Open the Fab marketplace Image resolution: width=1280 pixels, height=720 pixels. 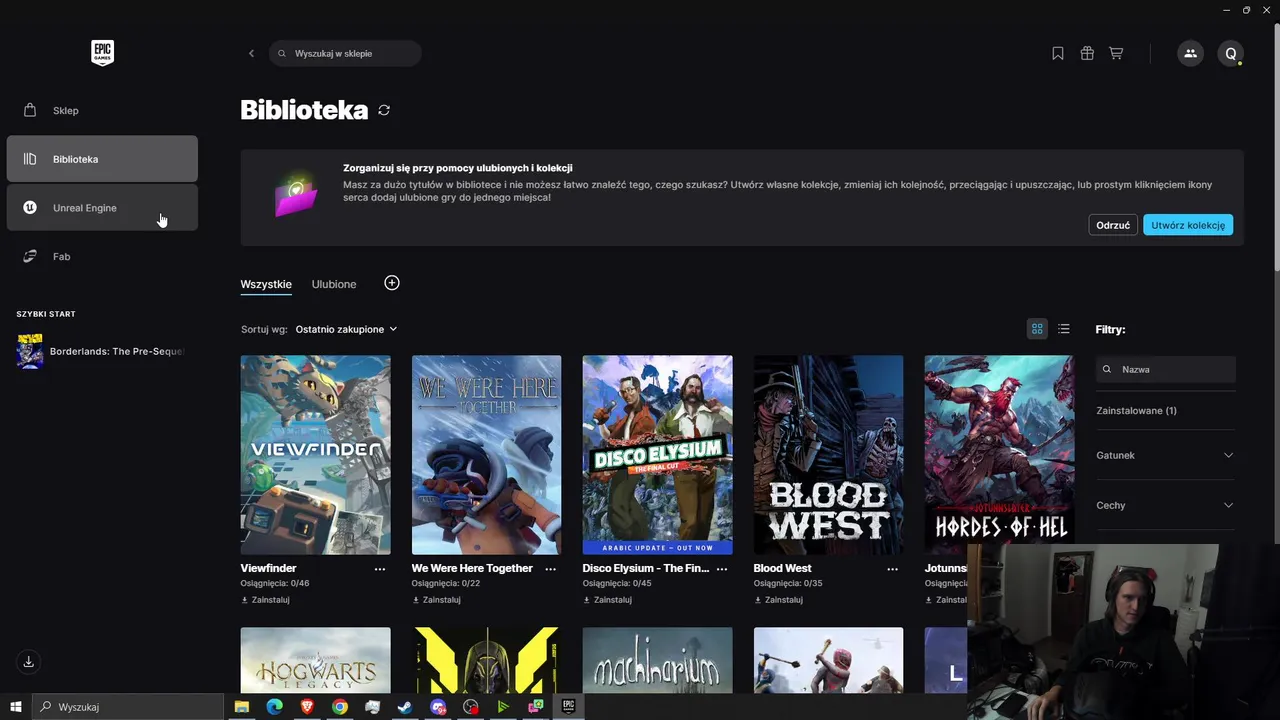pos(102,256)
